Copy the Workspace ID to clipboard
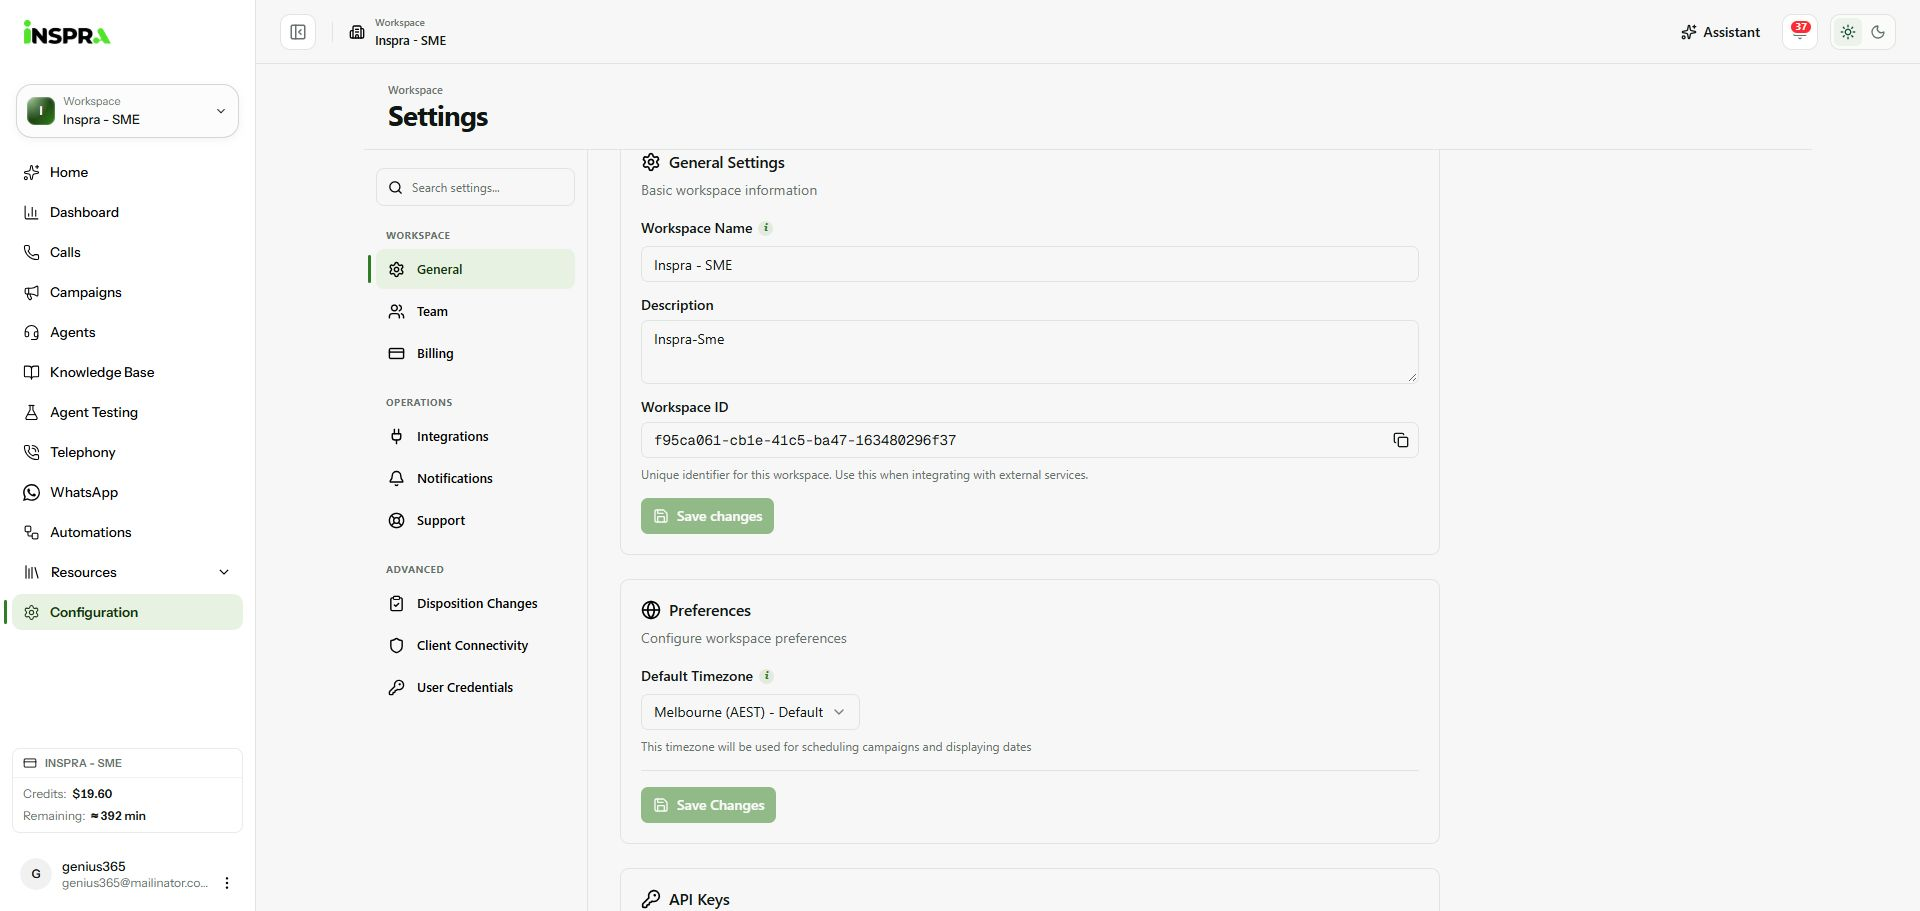 point(1400,440)
